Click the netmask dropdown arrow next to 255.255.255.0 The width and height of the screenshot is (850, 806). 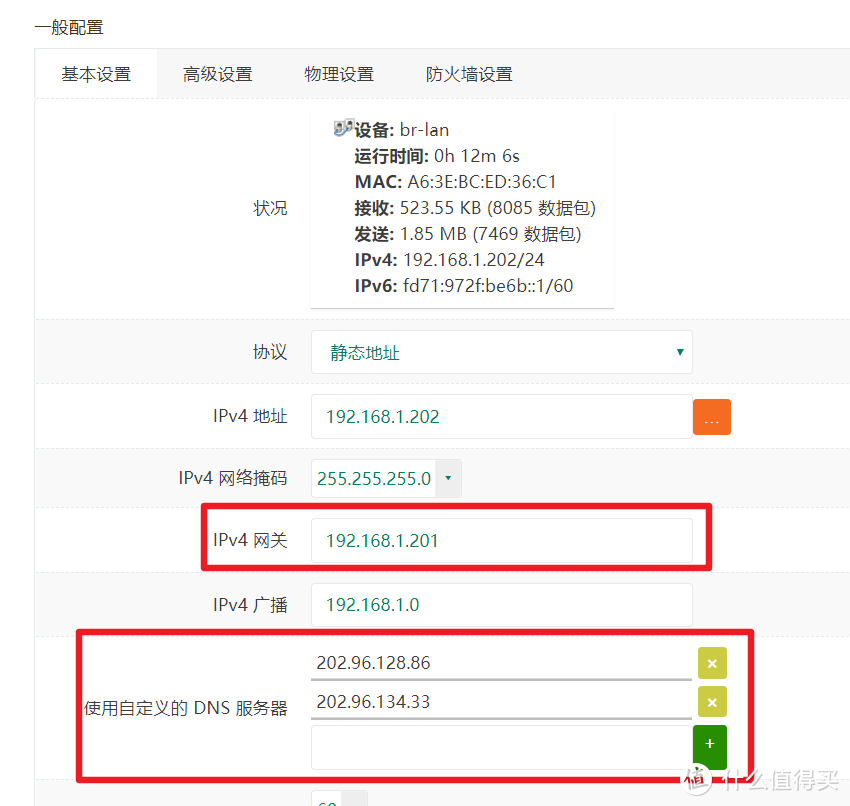[447, 478]
